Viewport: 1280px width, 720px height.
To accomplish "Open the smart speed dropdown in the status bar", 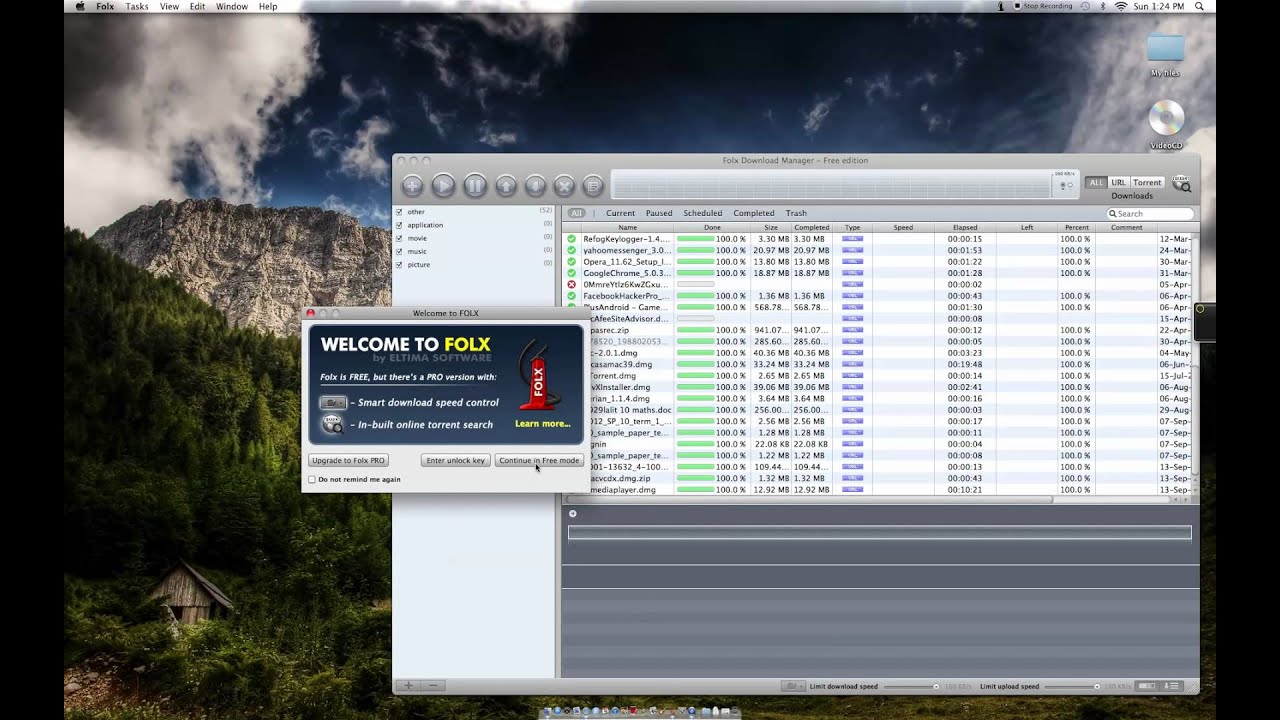I will pyautogui.click(x=793, y=686).
